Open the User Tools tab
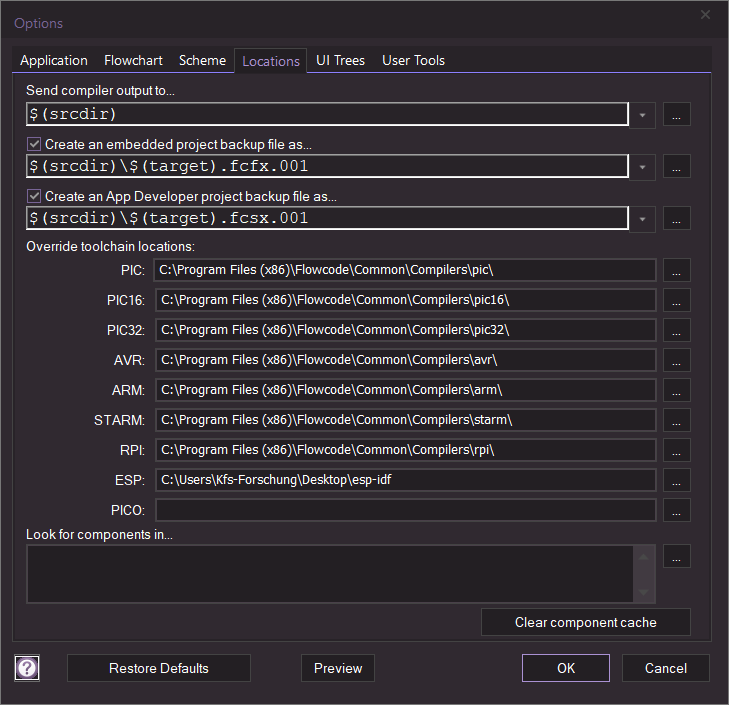Viewport: 729px width, 705px height. pyautogui.click(x=413, y=60)
